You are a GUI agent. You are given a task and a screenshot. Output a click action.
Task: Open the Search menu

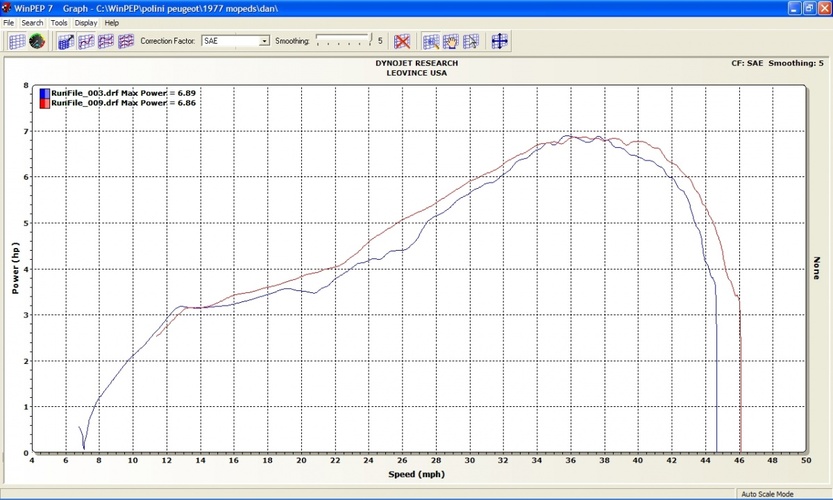coord(32,22)
